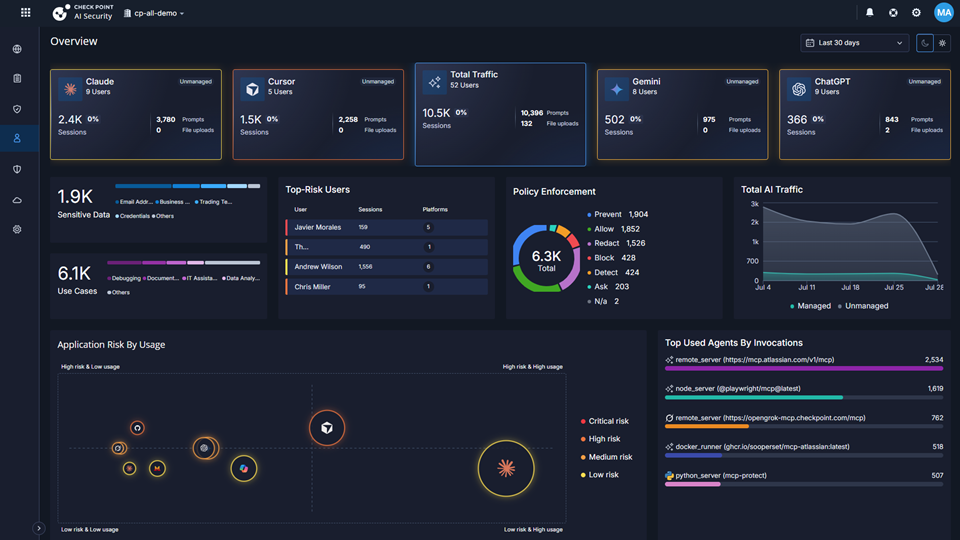Open the Last 30 days dropdown

[x=854, y=43]
